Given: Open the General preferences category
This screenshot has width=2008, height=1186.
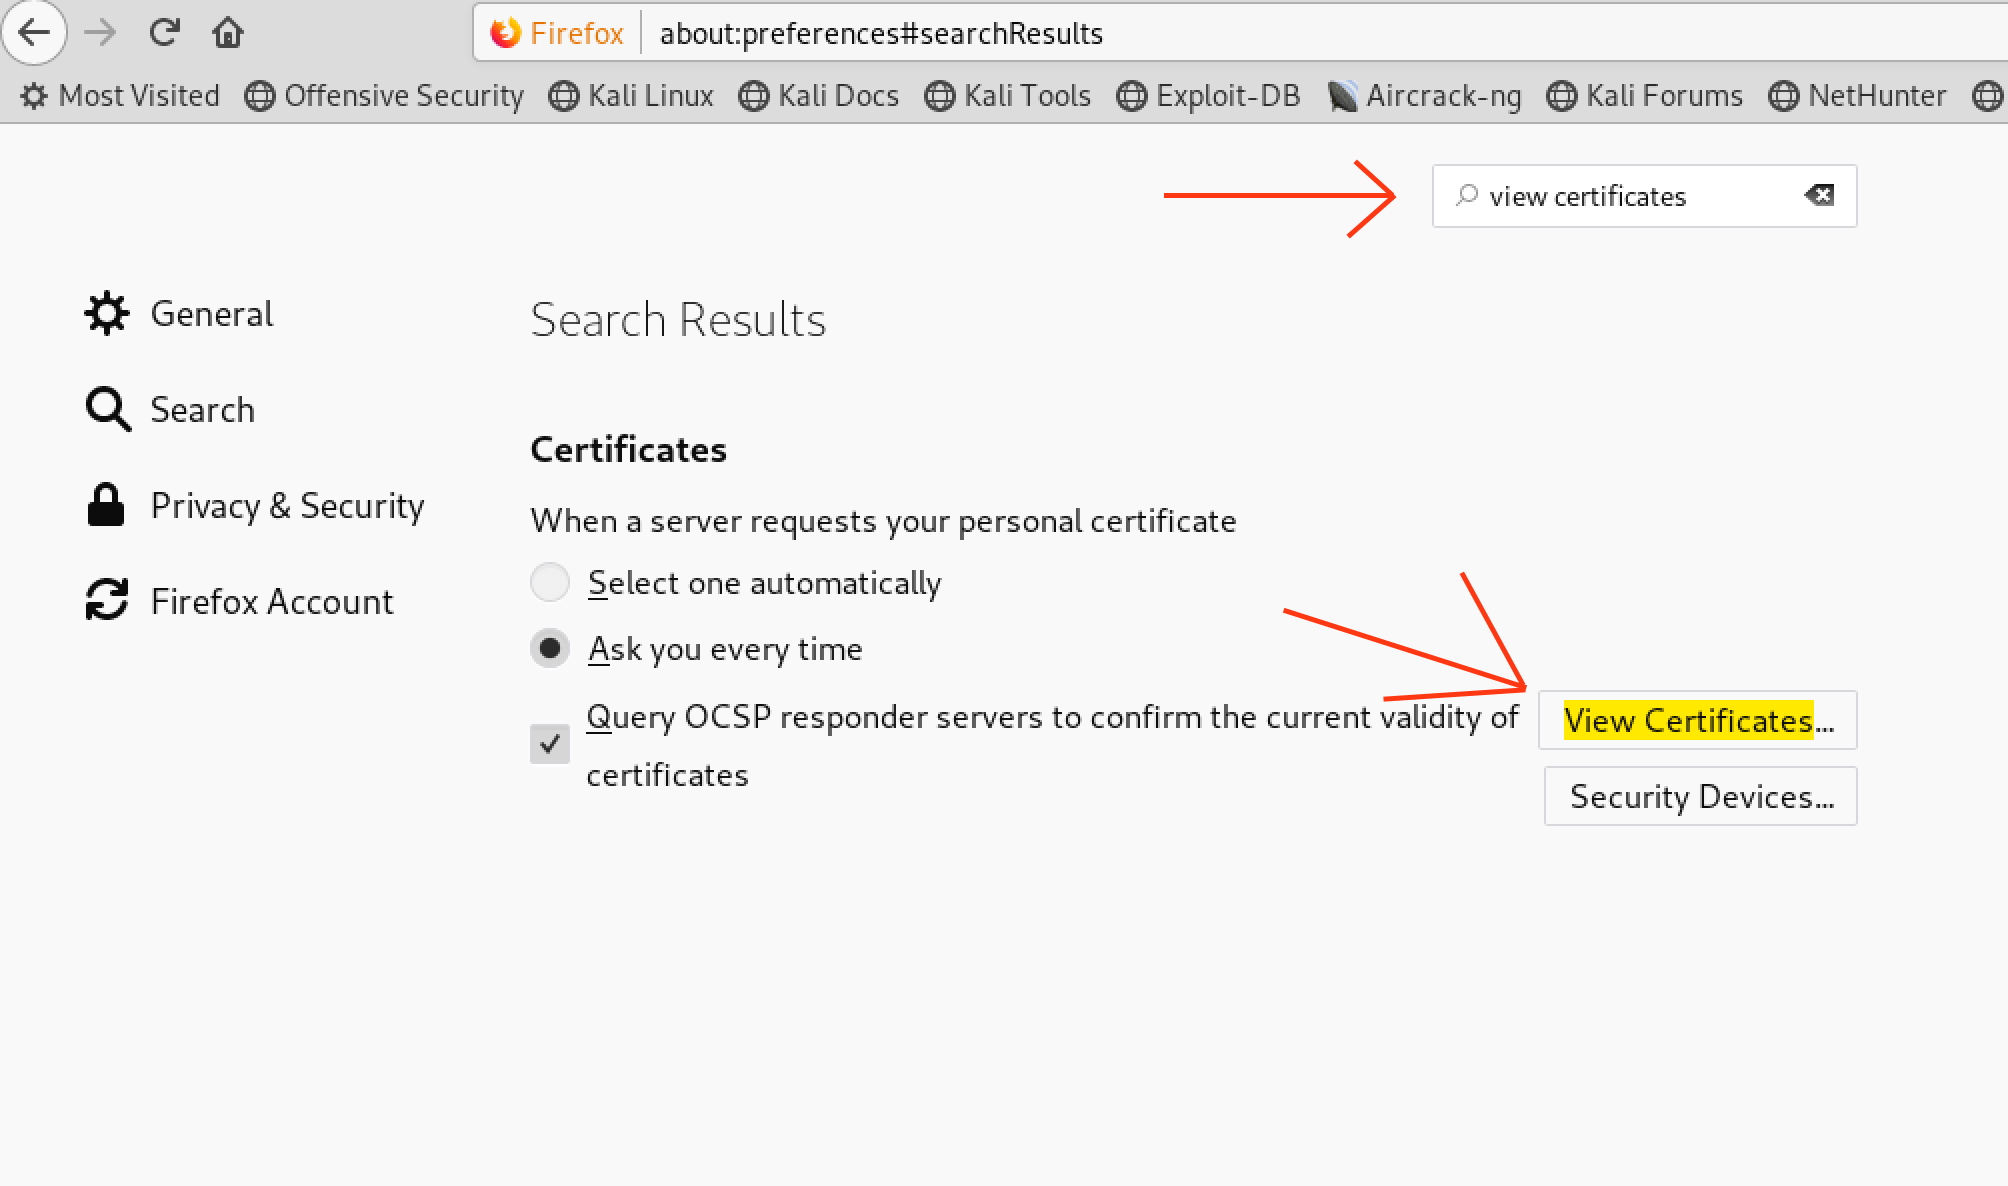Looking at the screenshot, I should pyautogui.click(x=180, y=314).
